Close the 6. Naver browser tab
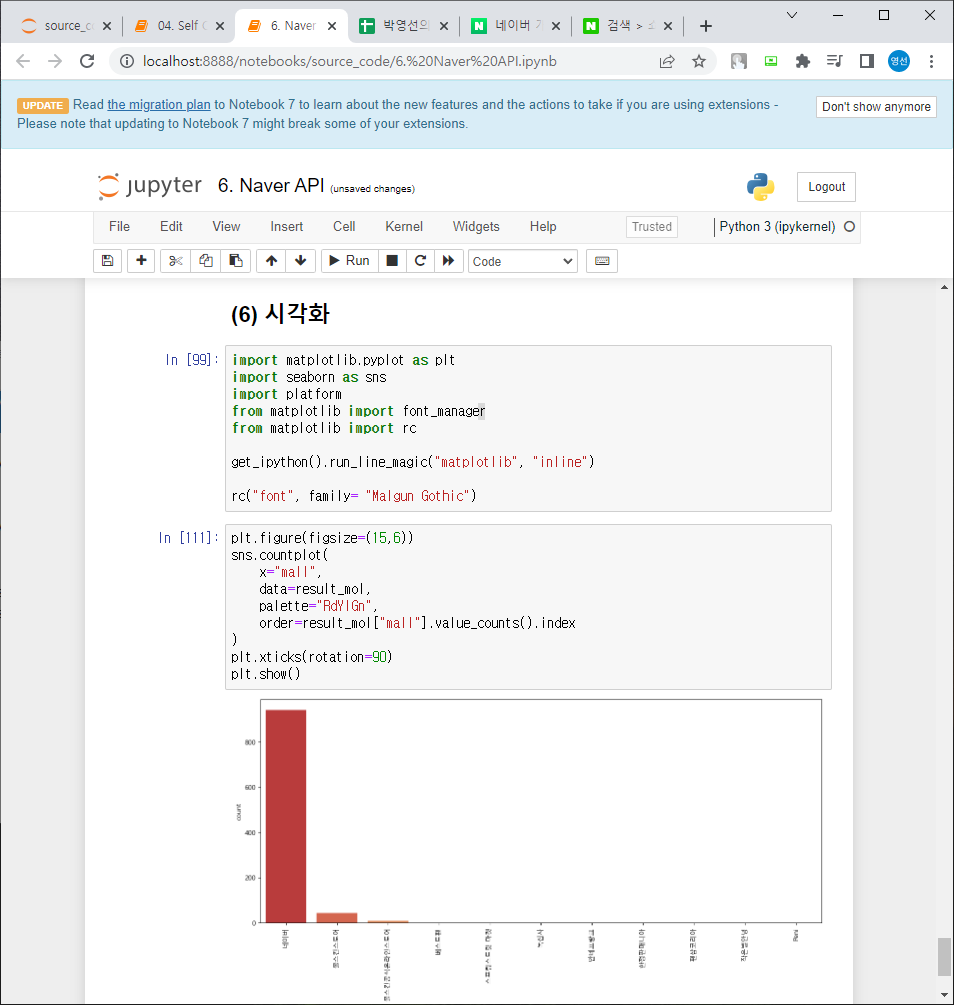This screenshot has height=1005, width=954. (x=332, y=26)
